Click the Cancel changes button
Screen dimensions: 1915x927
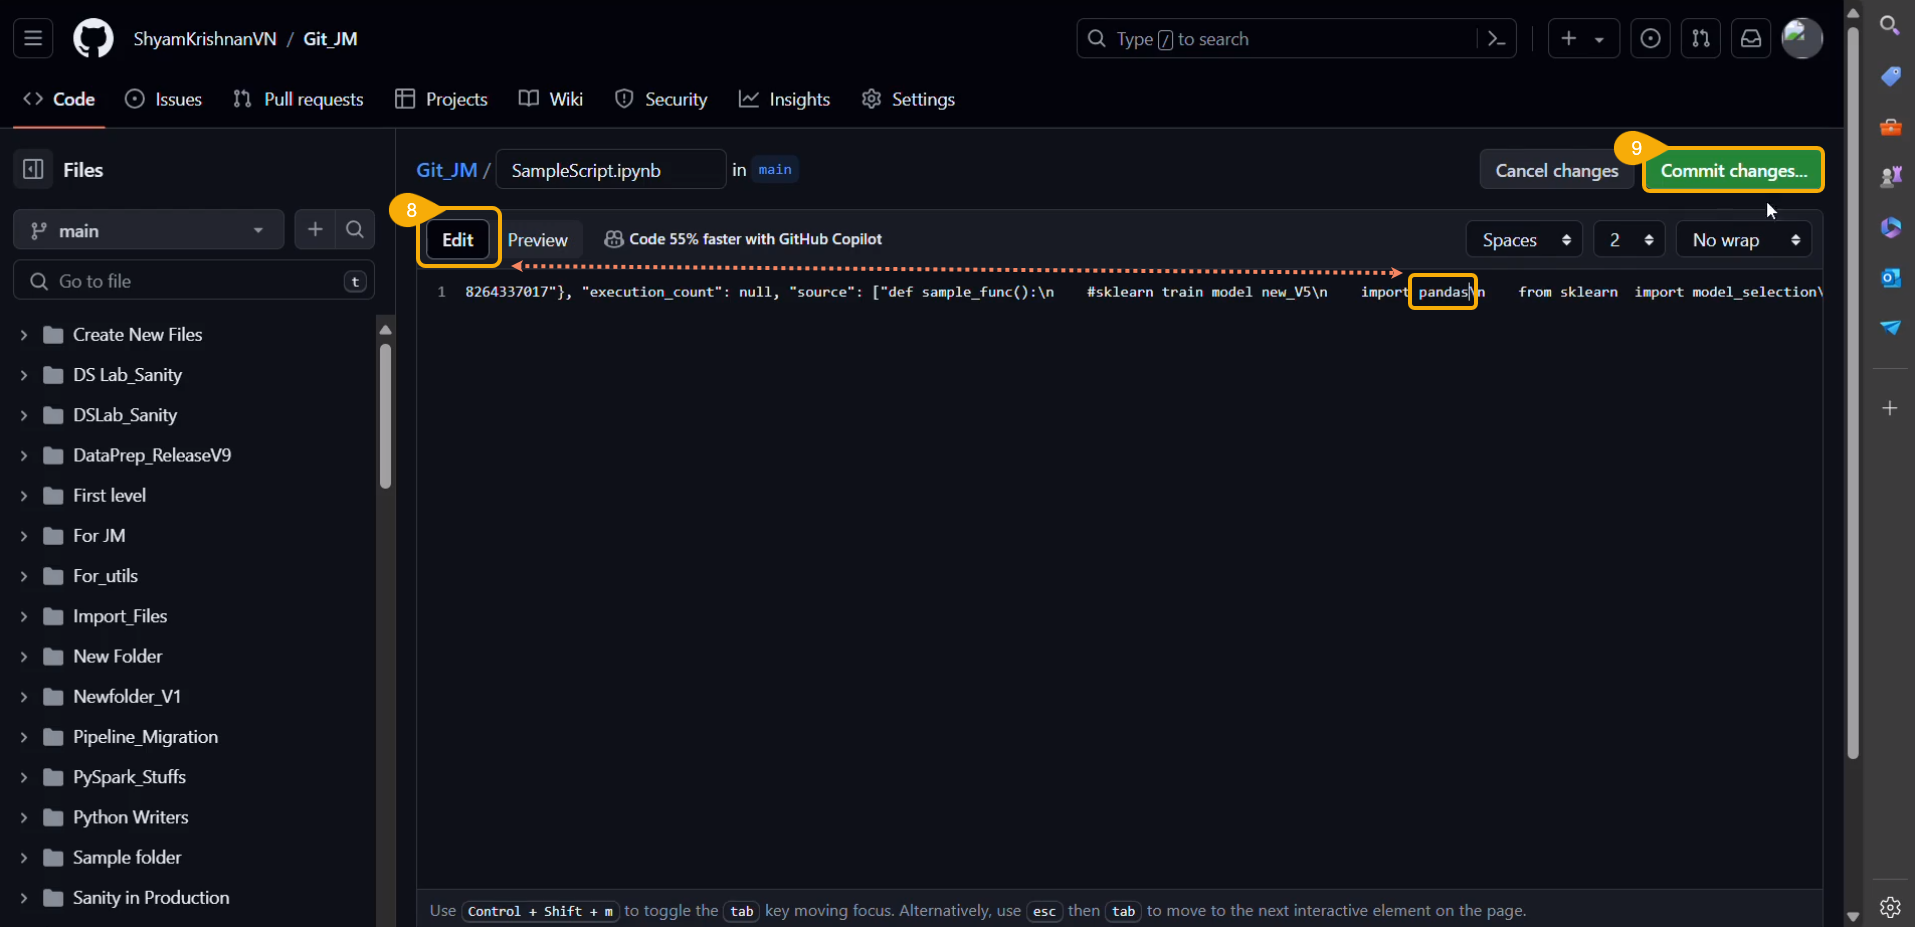pos(1556,171)
